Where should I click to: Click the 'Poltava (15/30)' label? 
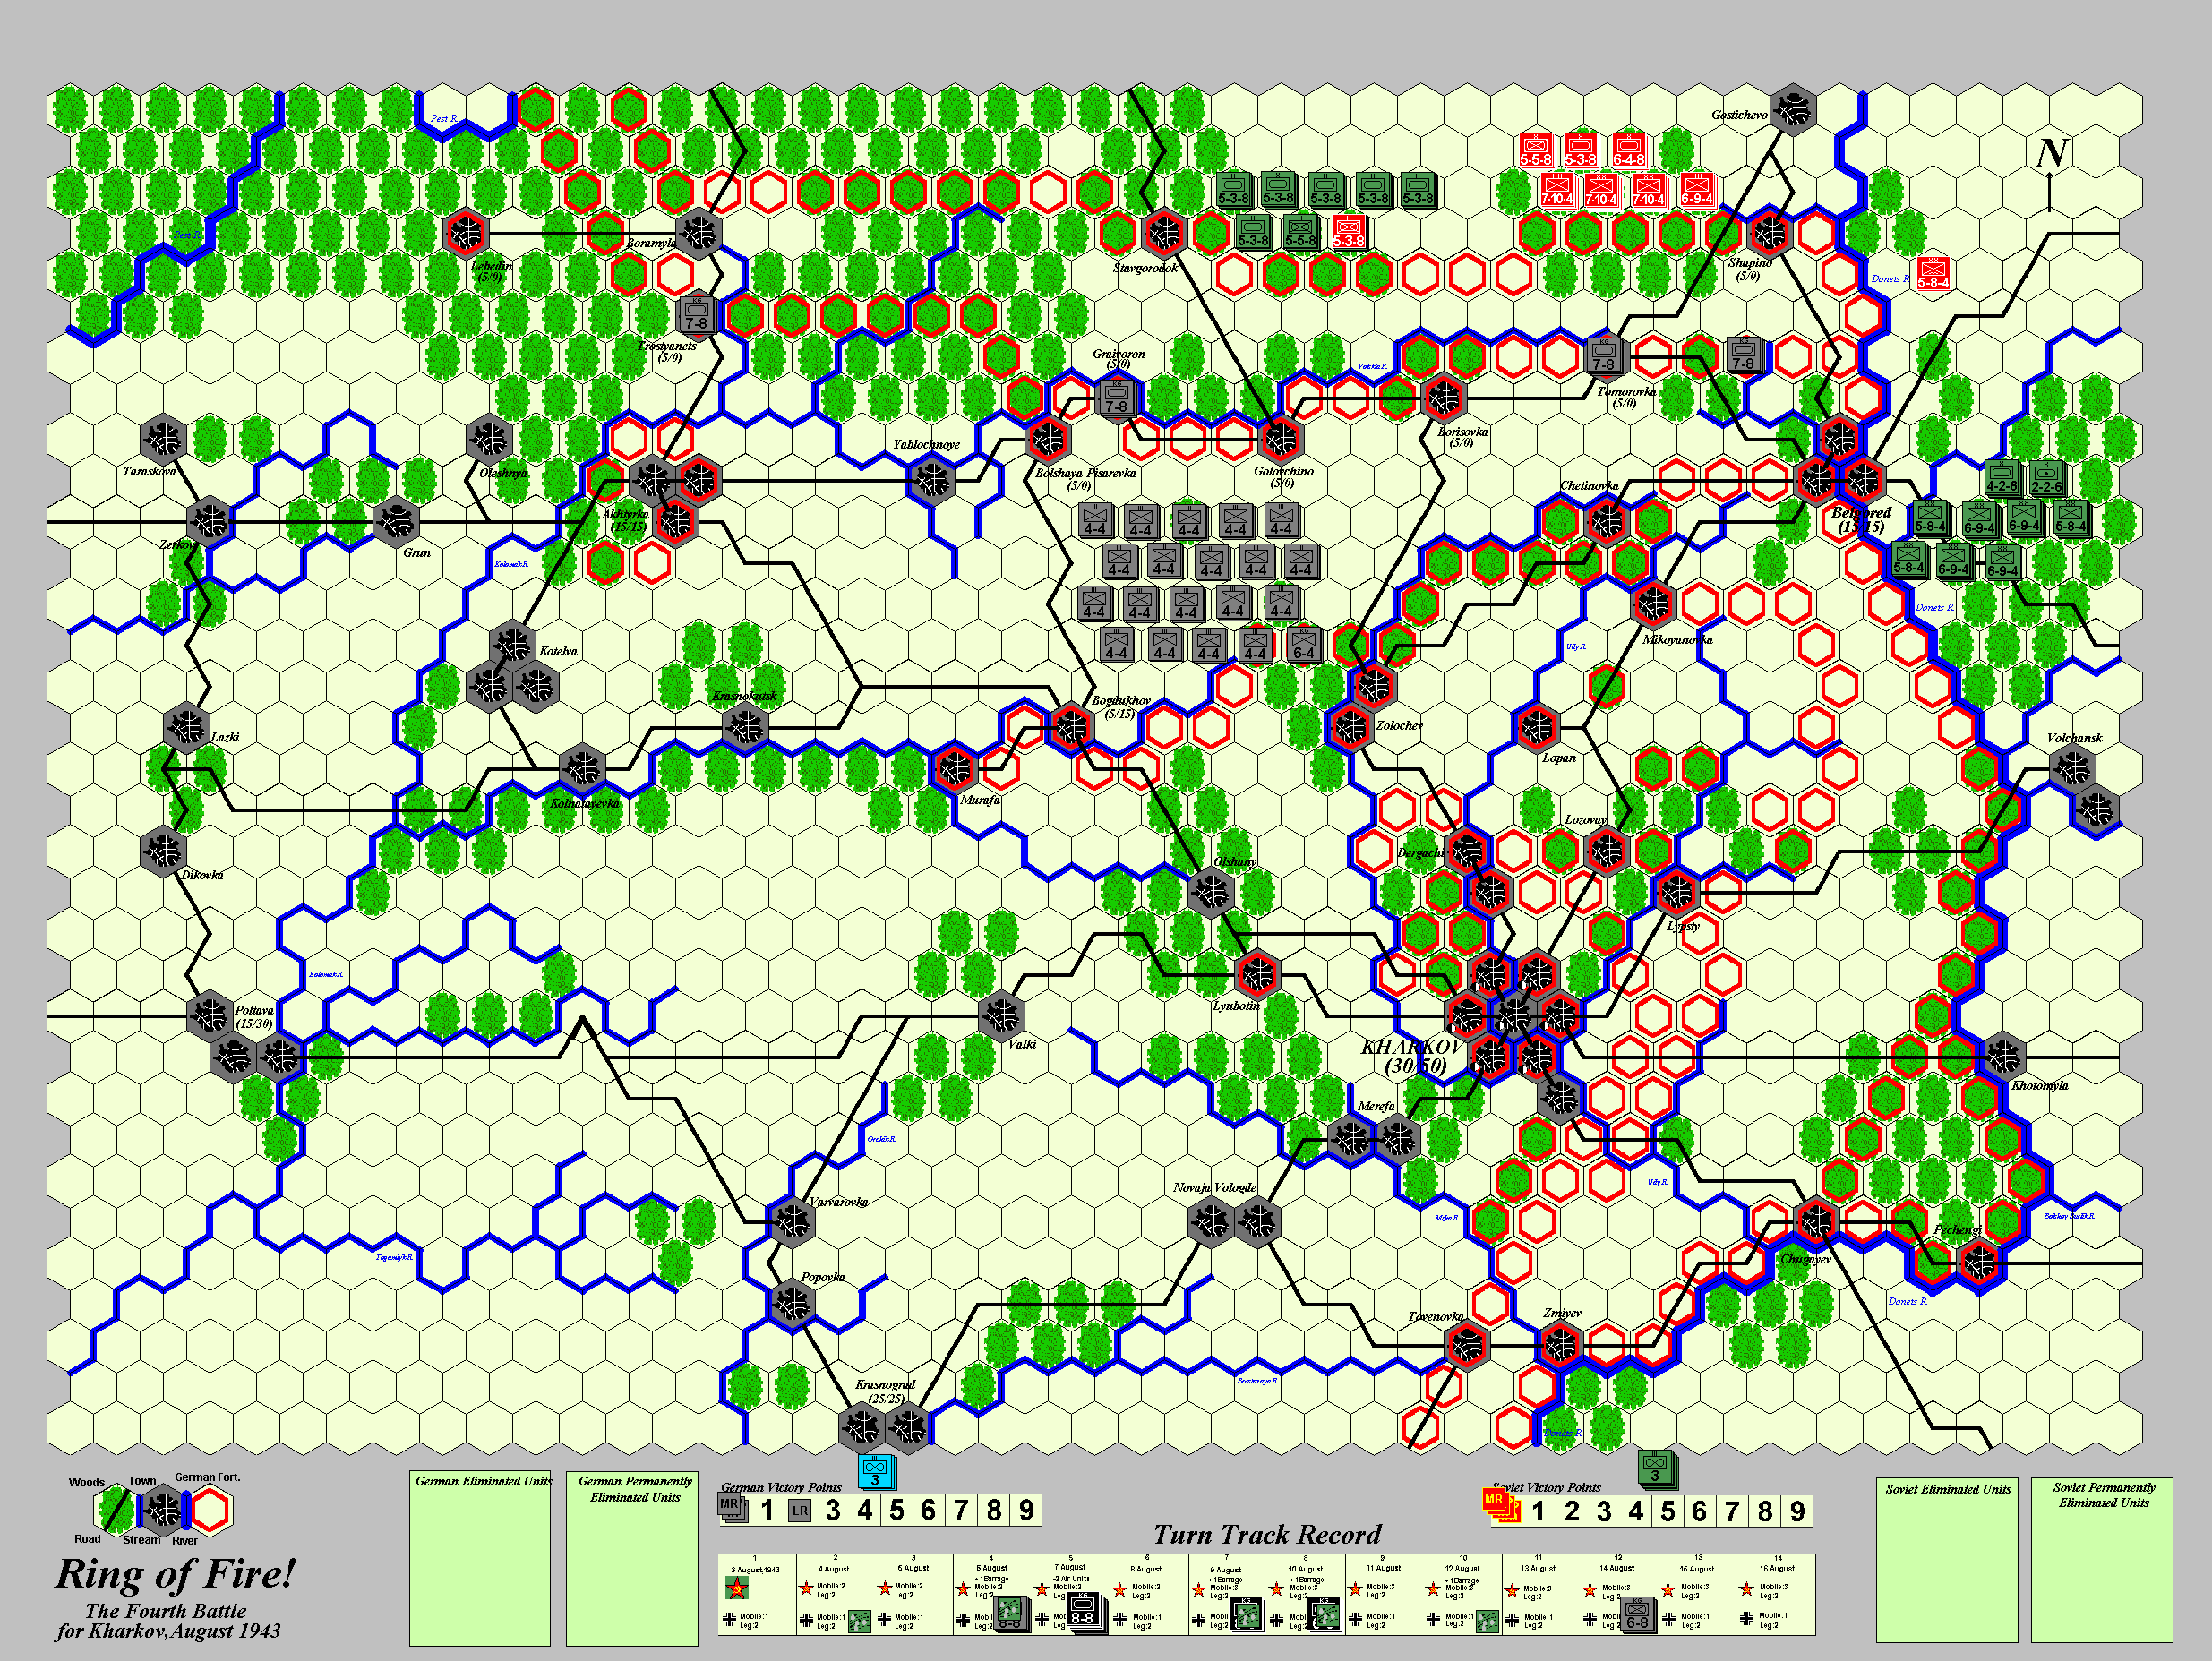(254, 1017)
